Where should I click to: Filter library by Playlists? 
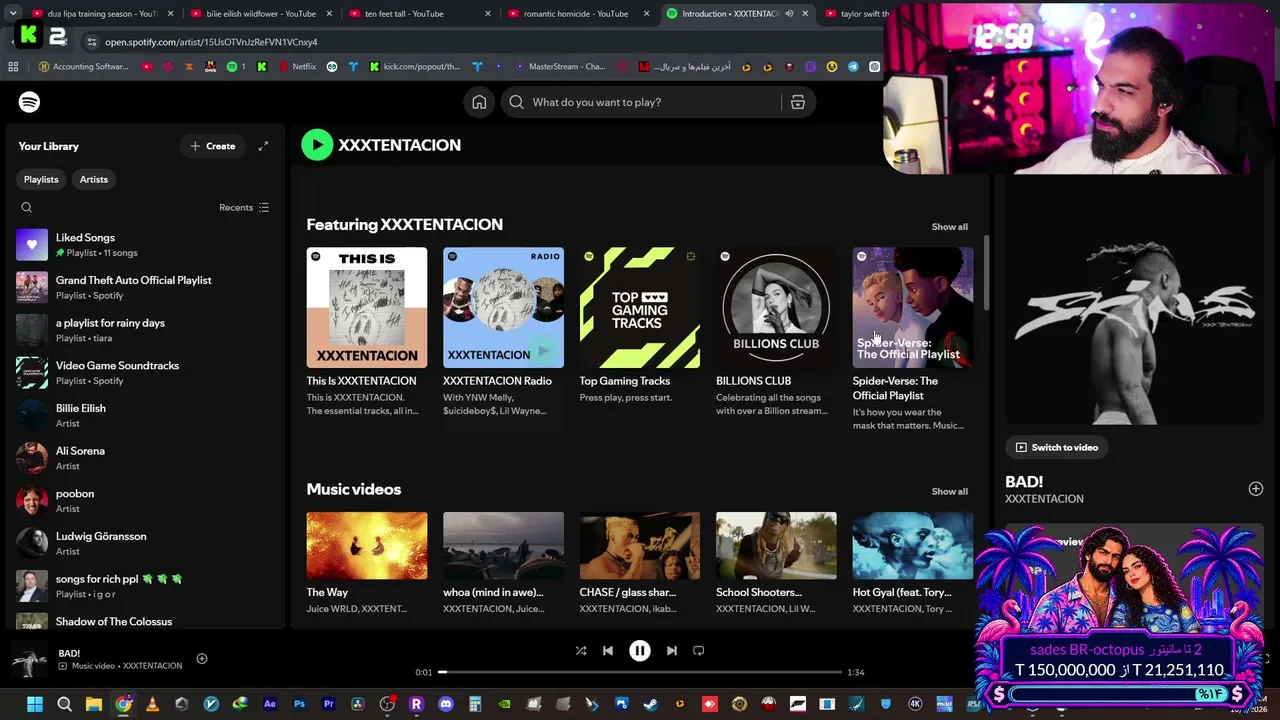click(x=41, y=179)
